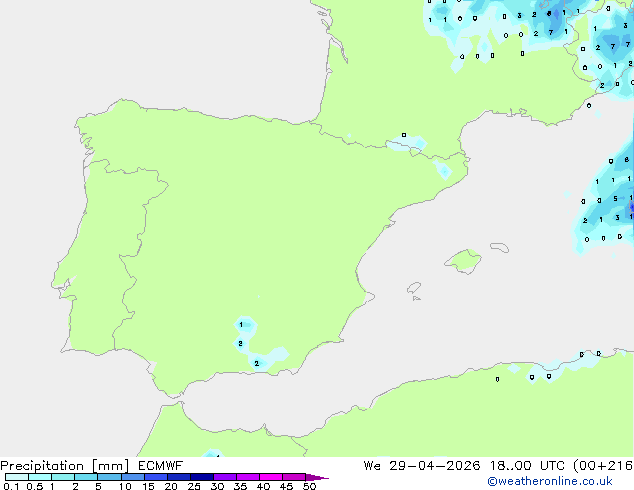Click the "25" legend scale value

click(194, 486)
